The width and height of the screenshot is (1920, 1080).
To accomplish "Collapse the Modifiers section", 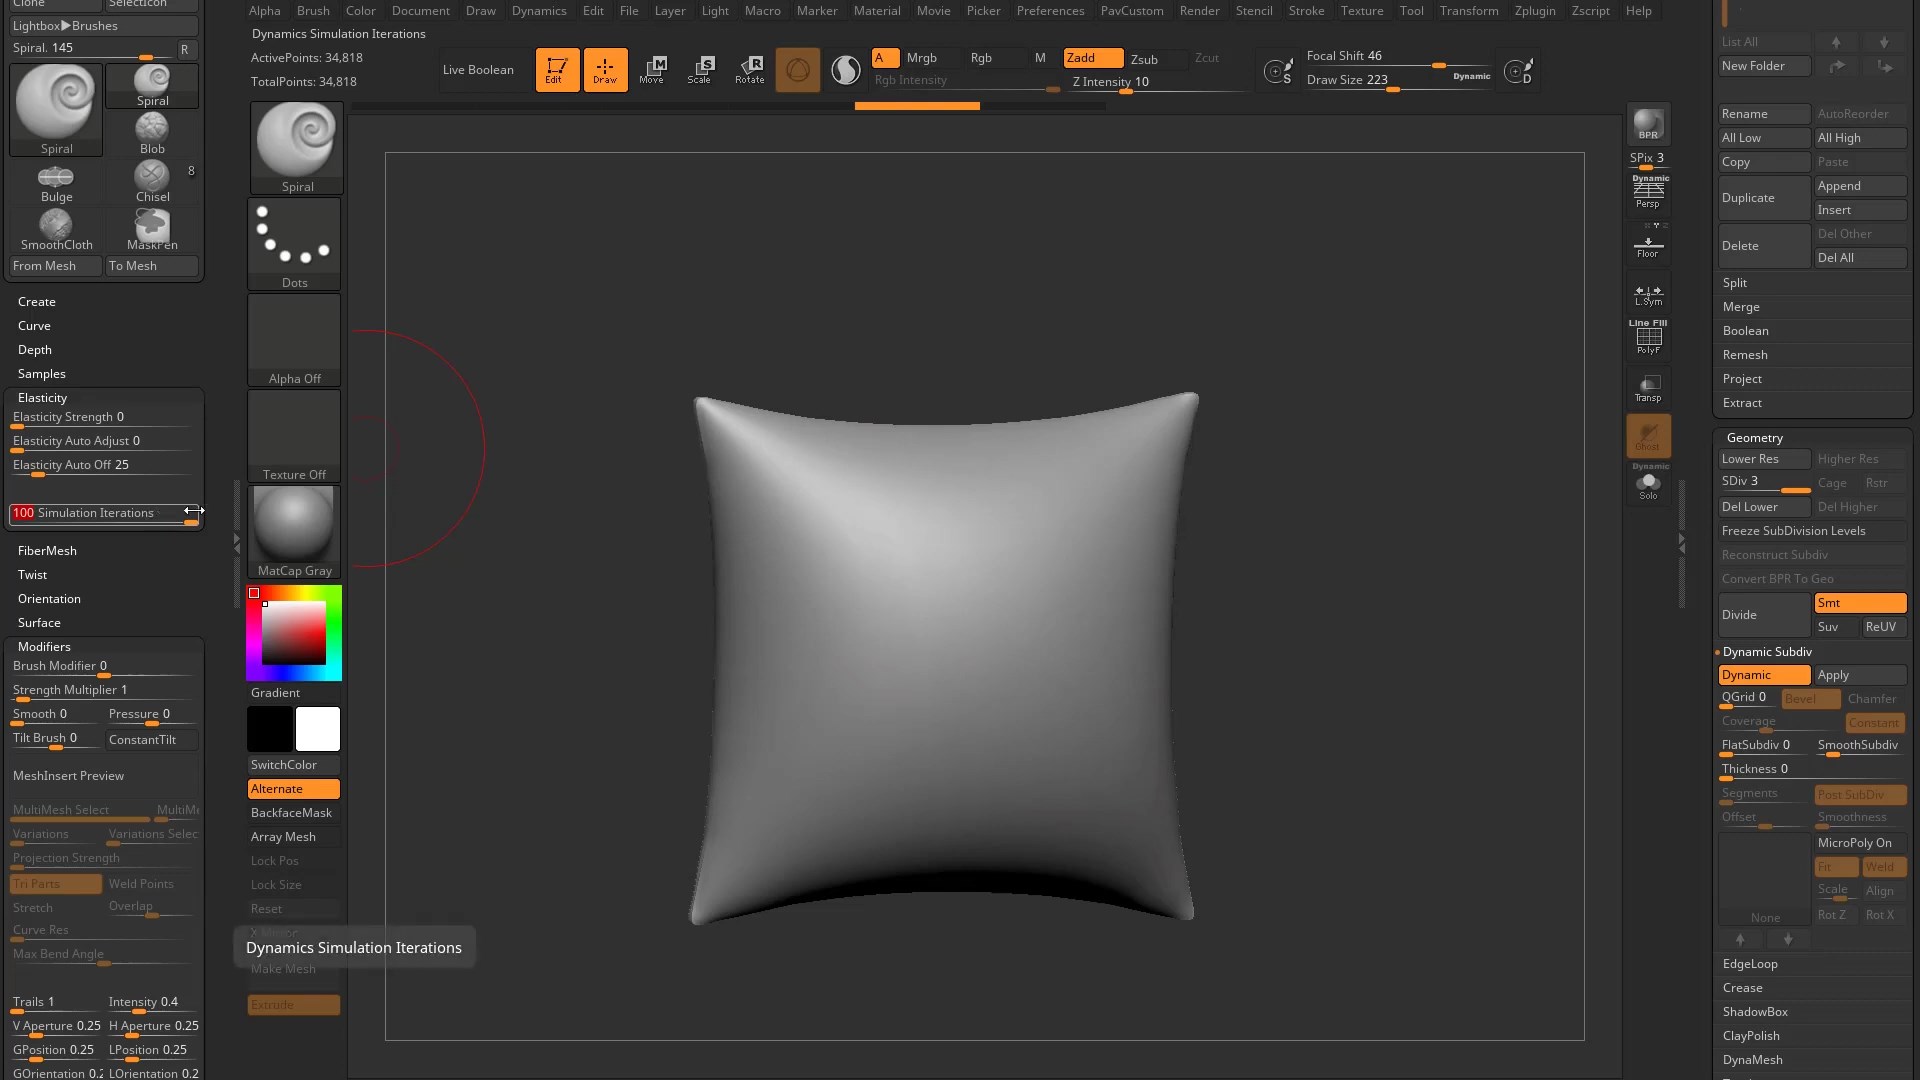I will [44, 646].
